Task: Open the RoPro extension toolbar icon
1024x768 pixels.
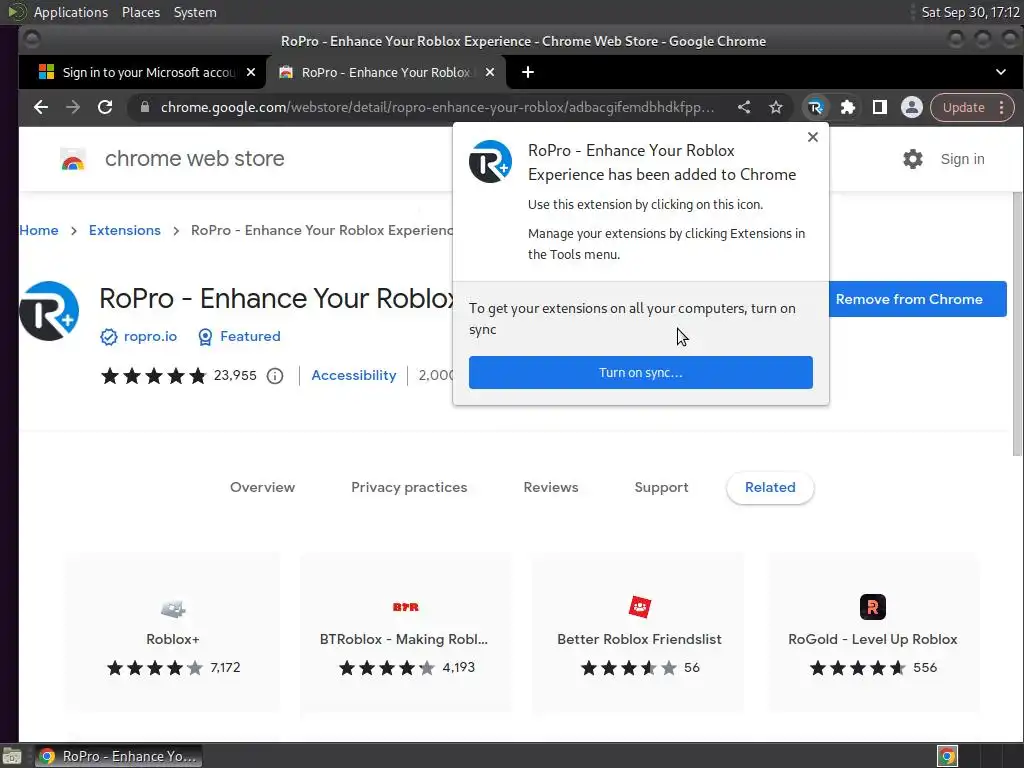Action: pyautogui.click(x=815, y=107)
